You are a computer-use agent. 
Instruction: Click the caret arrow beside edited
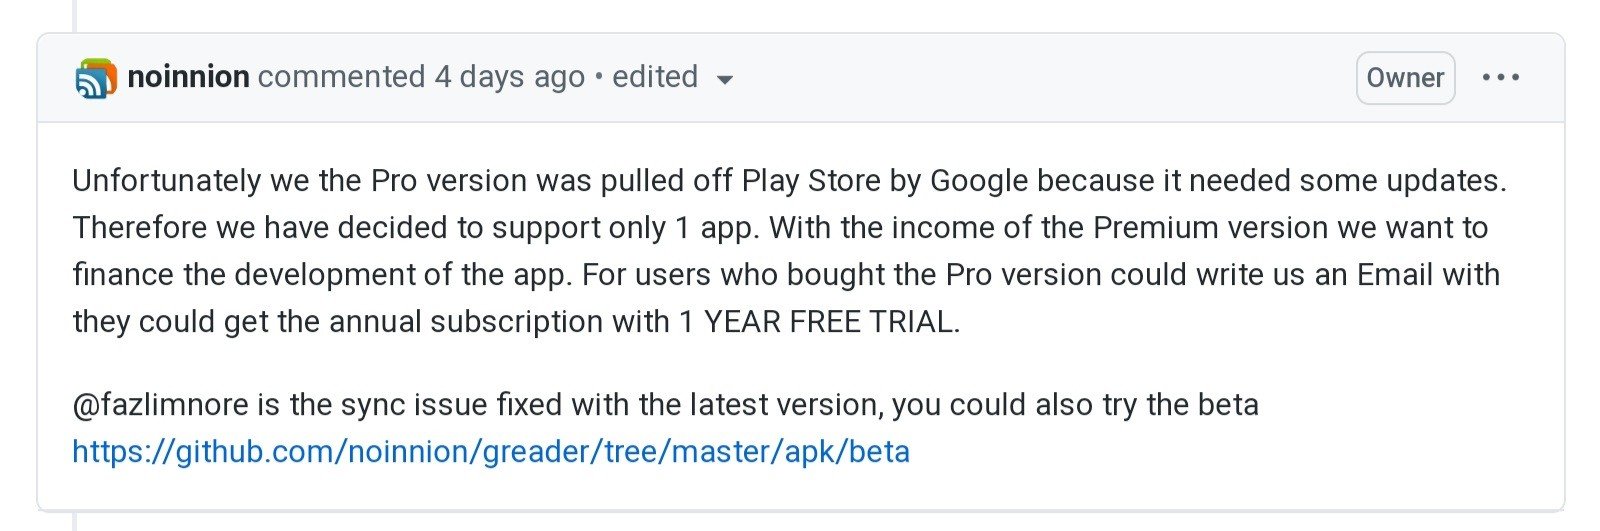pyautogui.click(x=726, y=80)
